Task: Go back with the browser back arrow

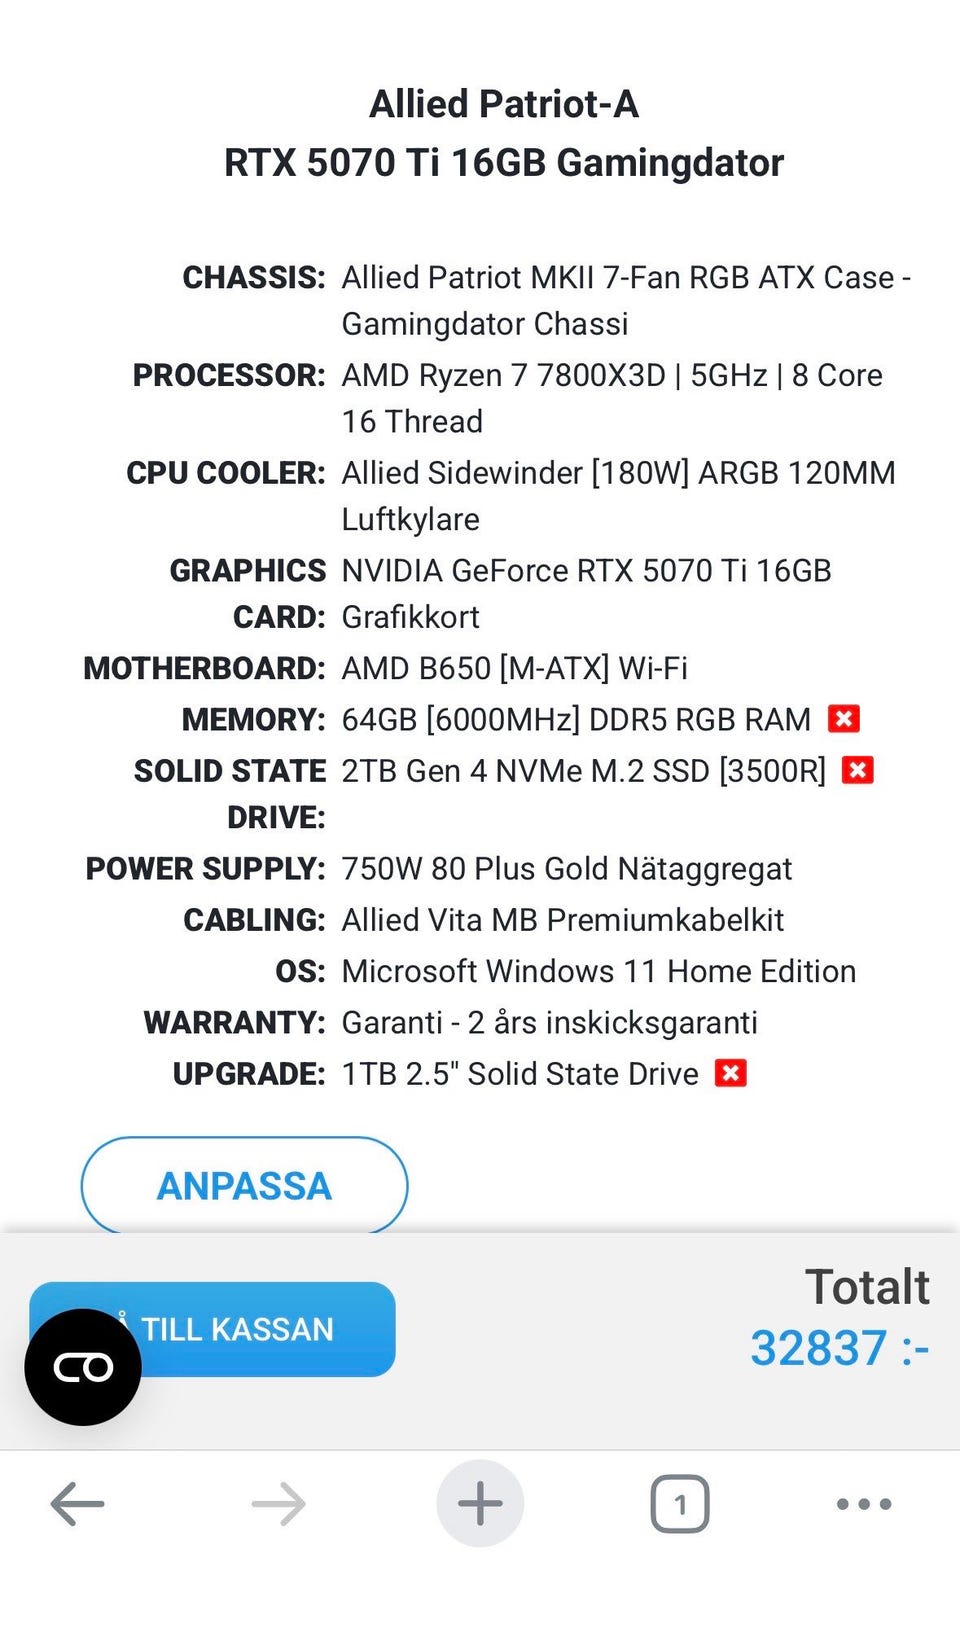Action: click(77, 1503)
